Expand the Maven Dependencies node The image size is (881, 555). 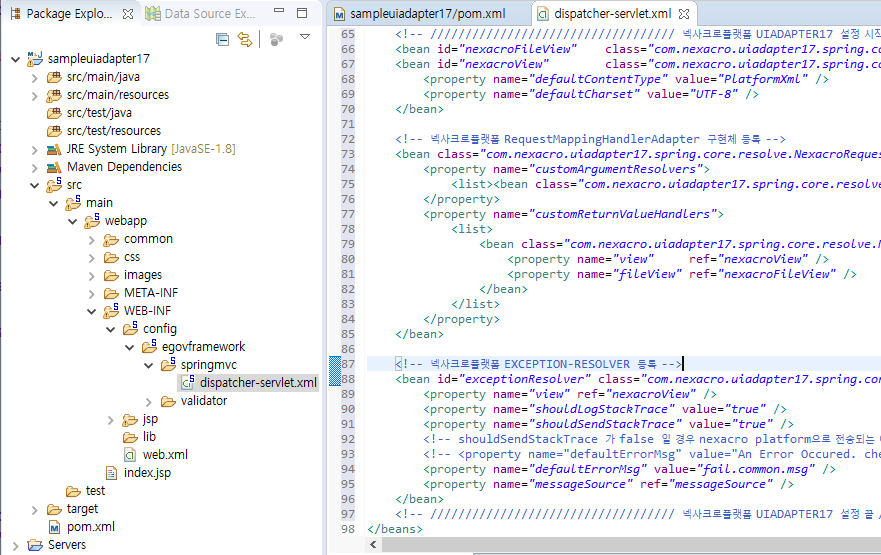[x=34, y=167]
